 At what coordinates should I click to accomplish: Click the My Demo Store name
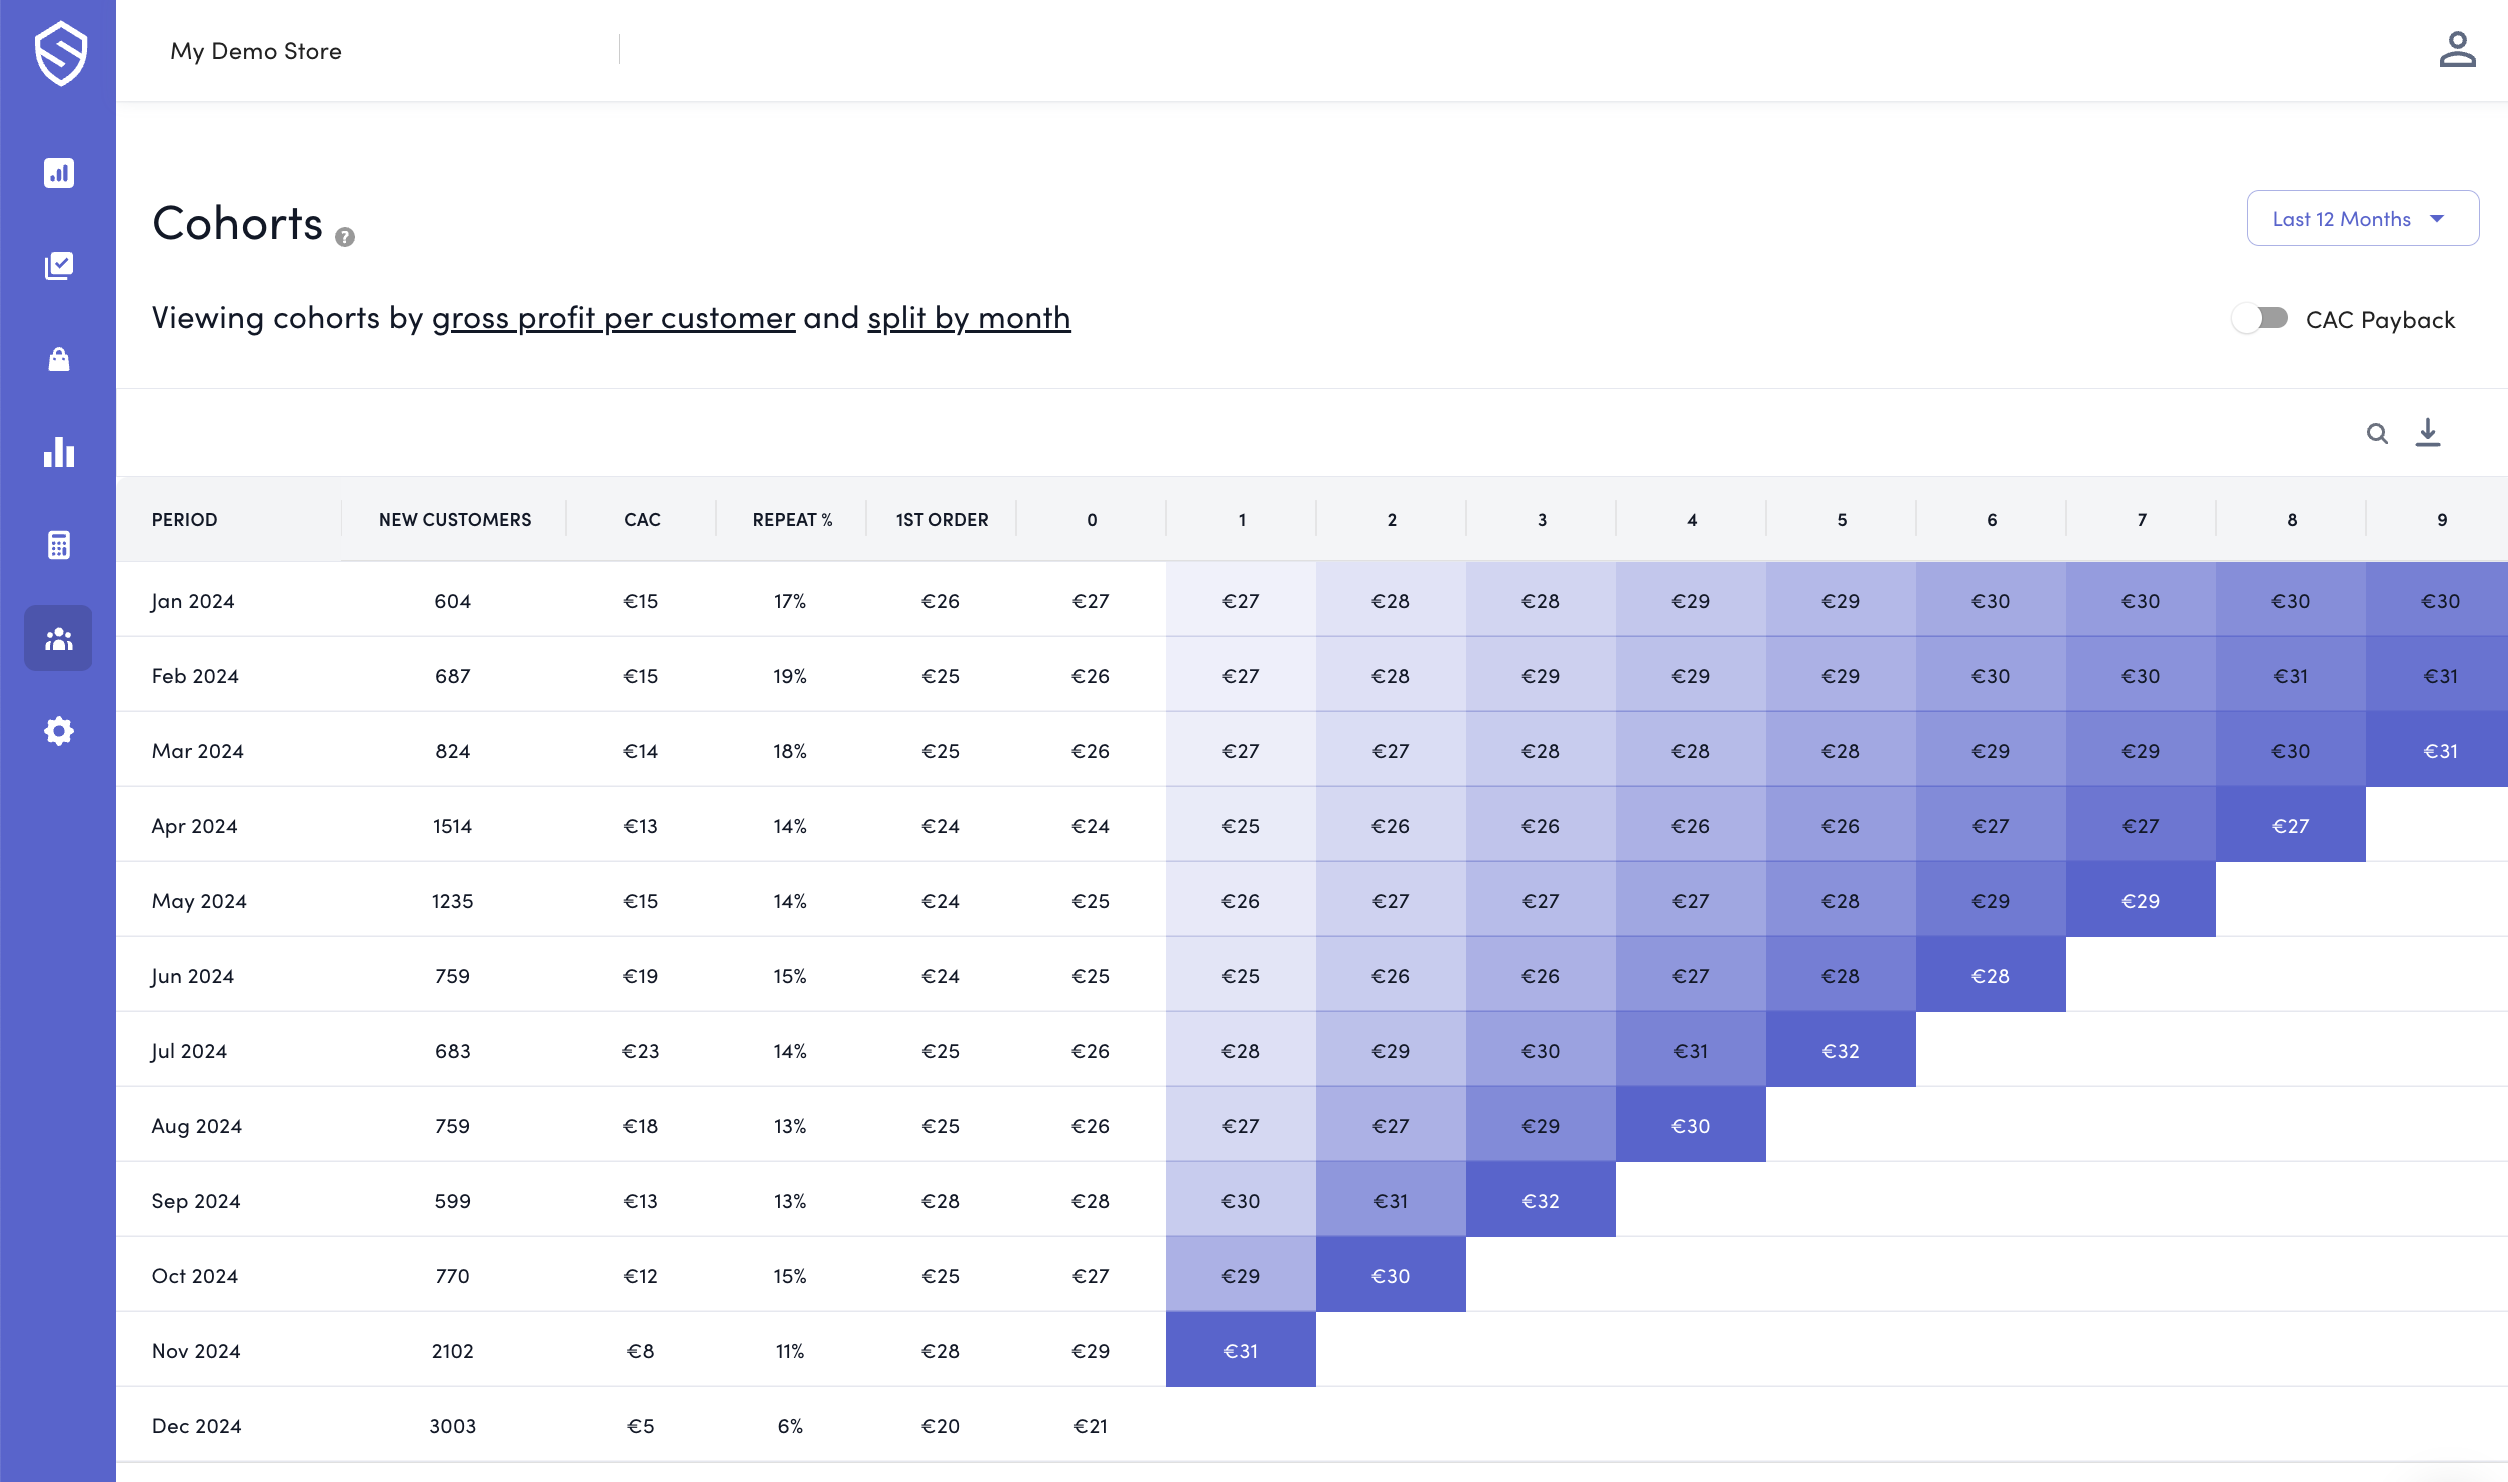click(x=256, y=51)
